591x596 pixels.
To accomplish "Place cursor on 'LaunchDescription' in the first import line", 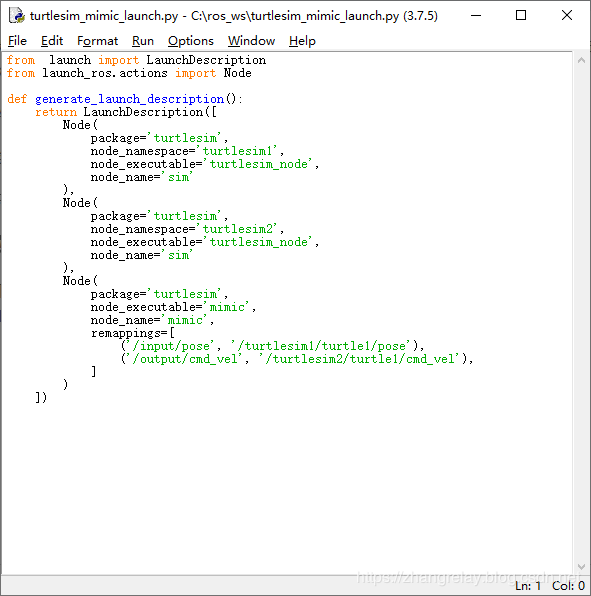I will point(206,60).
